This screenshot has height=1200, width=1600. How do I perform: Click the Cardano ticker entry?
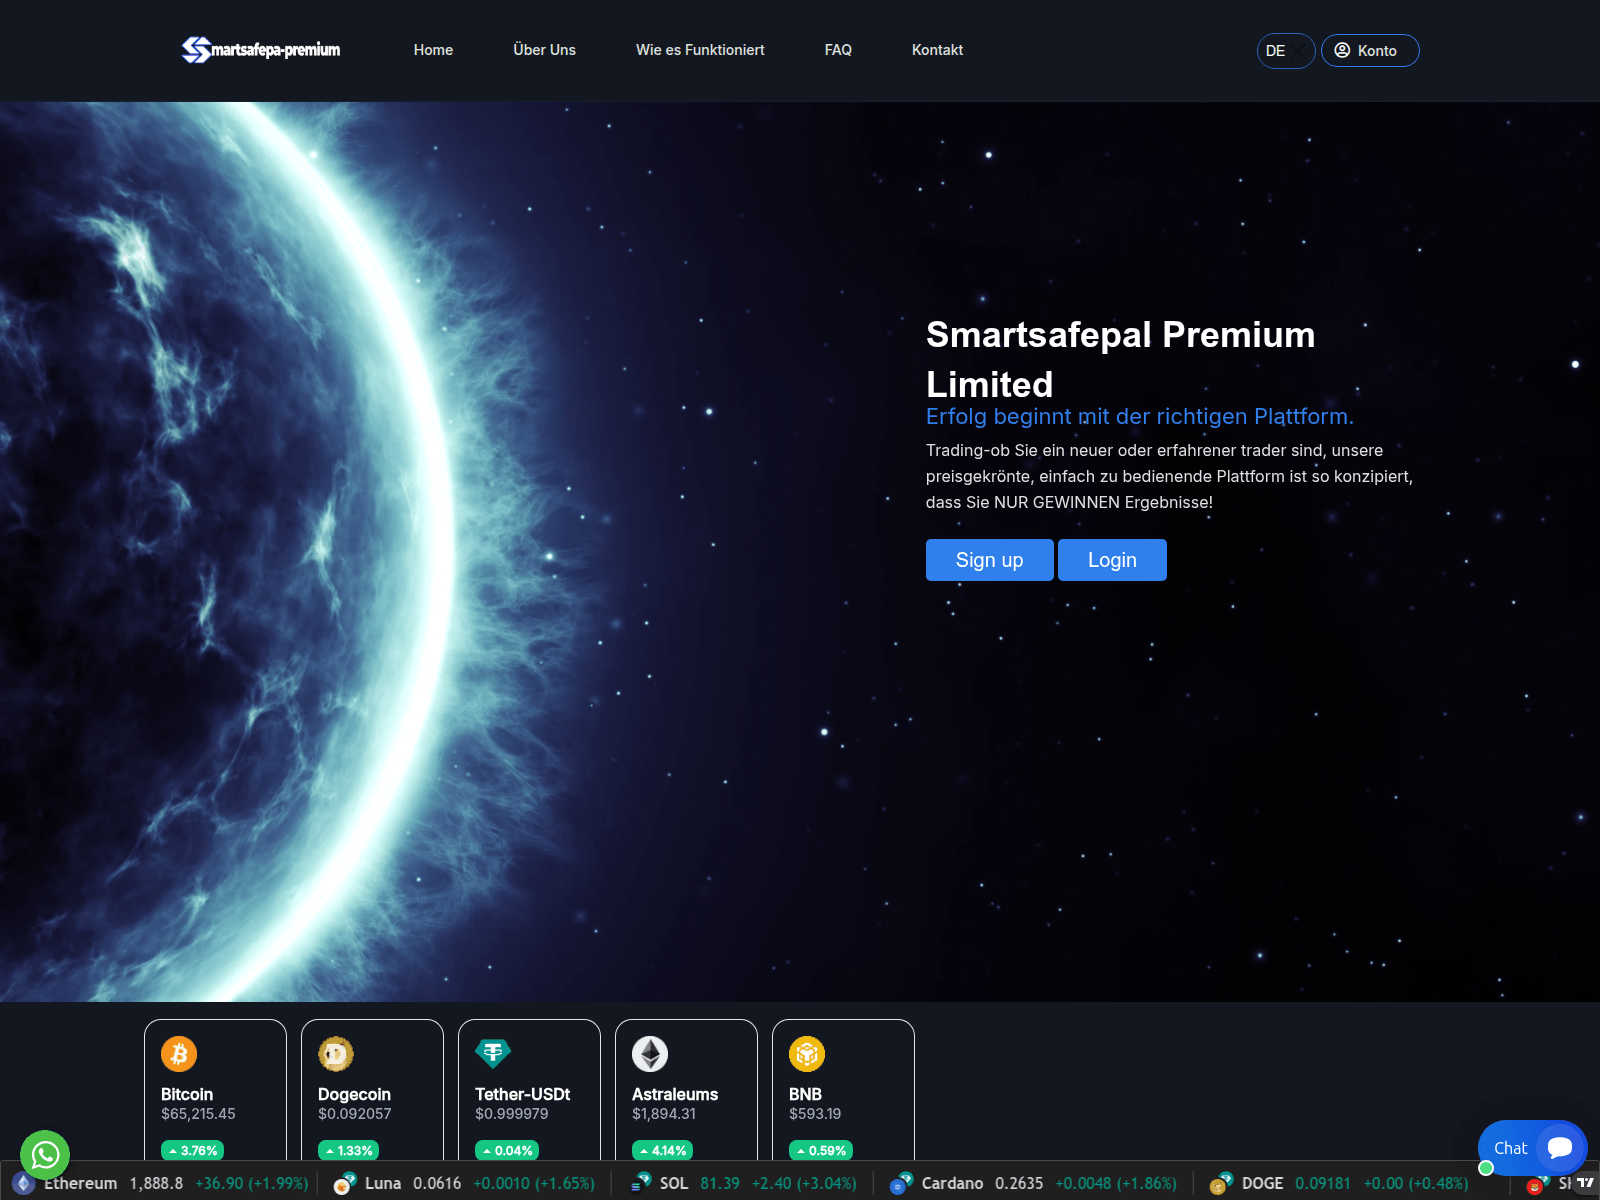952,1183
